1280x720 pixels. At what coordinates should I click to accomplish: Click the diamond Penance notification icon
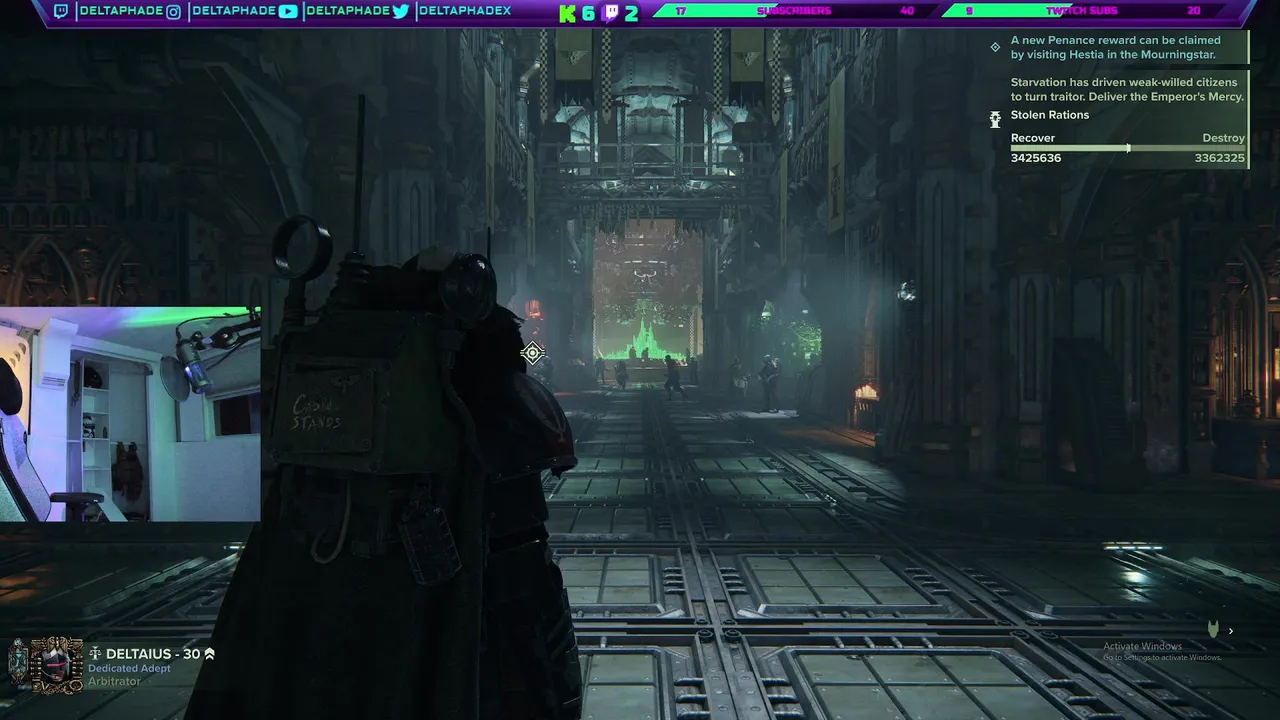tap(995, 47)
